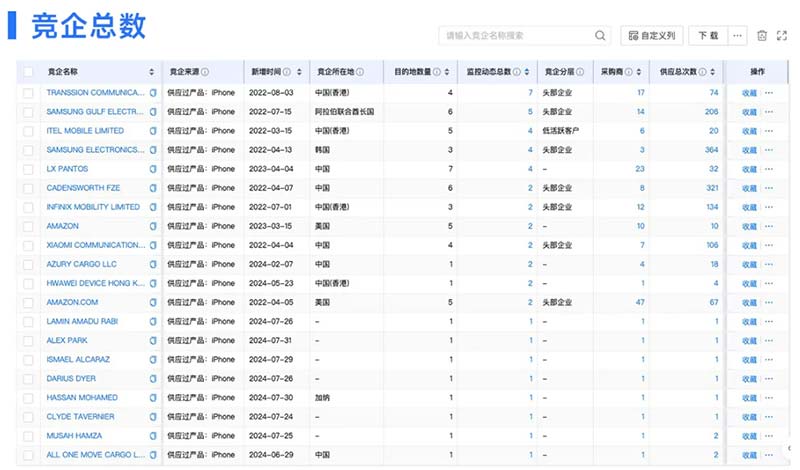
Task: Sort by 监控动态总数 column arrows
Action: (527, 72)
